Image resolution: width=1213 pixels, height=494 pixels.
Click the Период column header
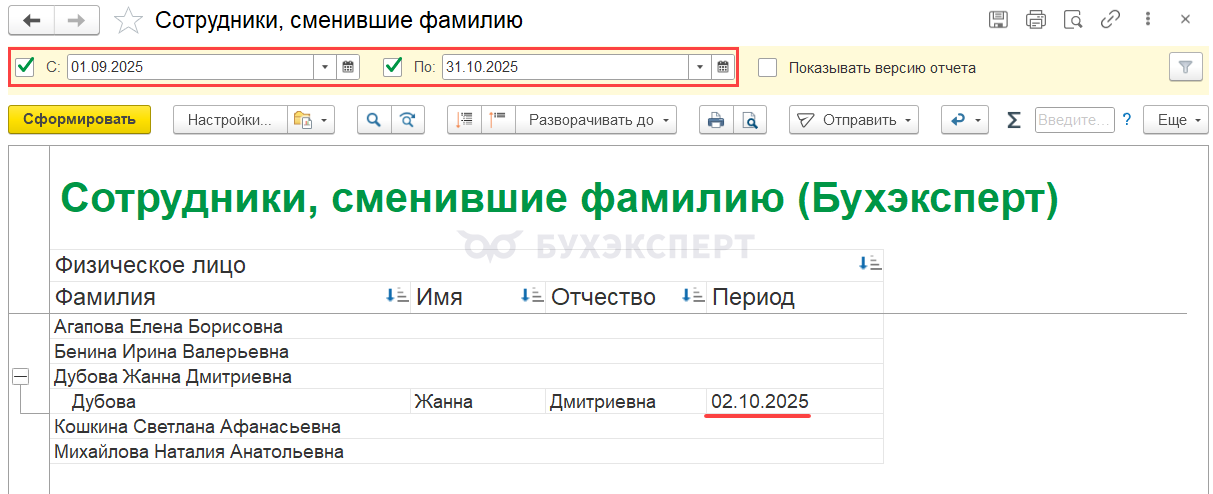tap(795, 297)
